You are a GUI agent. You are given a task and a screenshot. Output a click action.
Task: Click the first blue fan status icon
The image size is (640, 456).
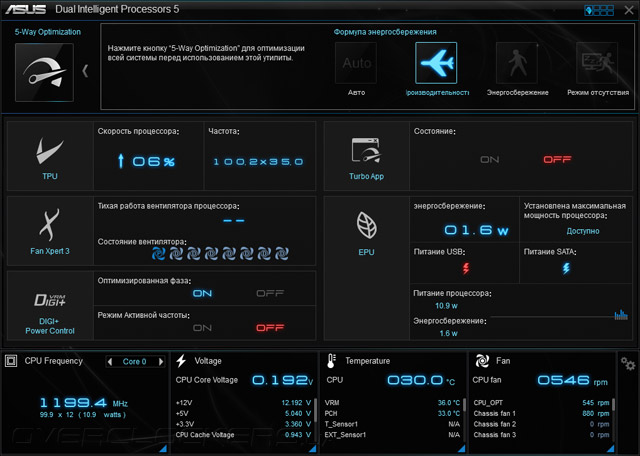(x=158, y=254)
